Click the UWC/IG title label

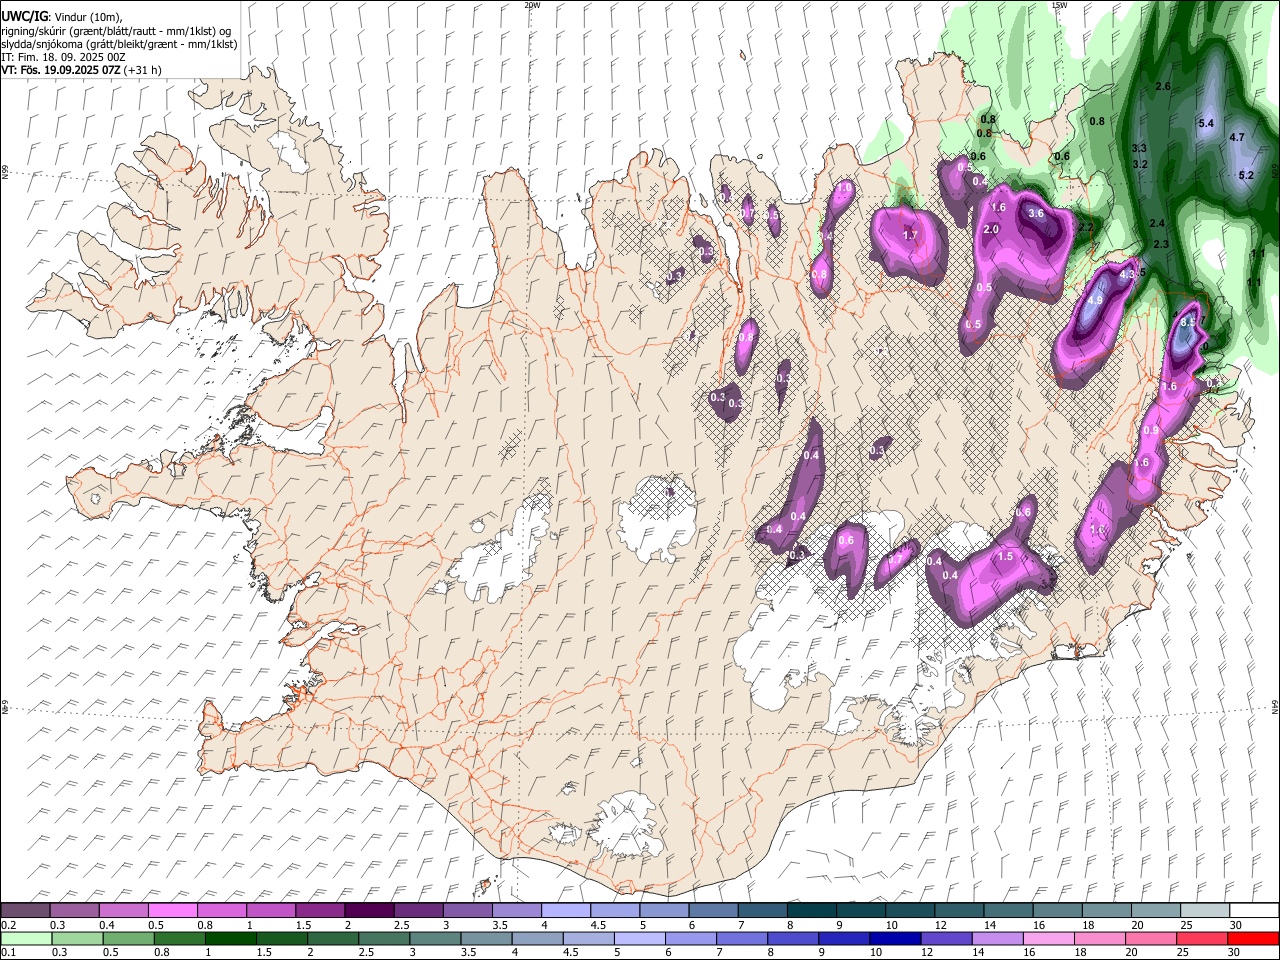[x=23, y=16]
